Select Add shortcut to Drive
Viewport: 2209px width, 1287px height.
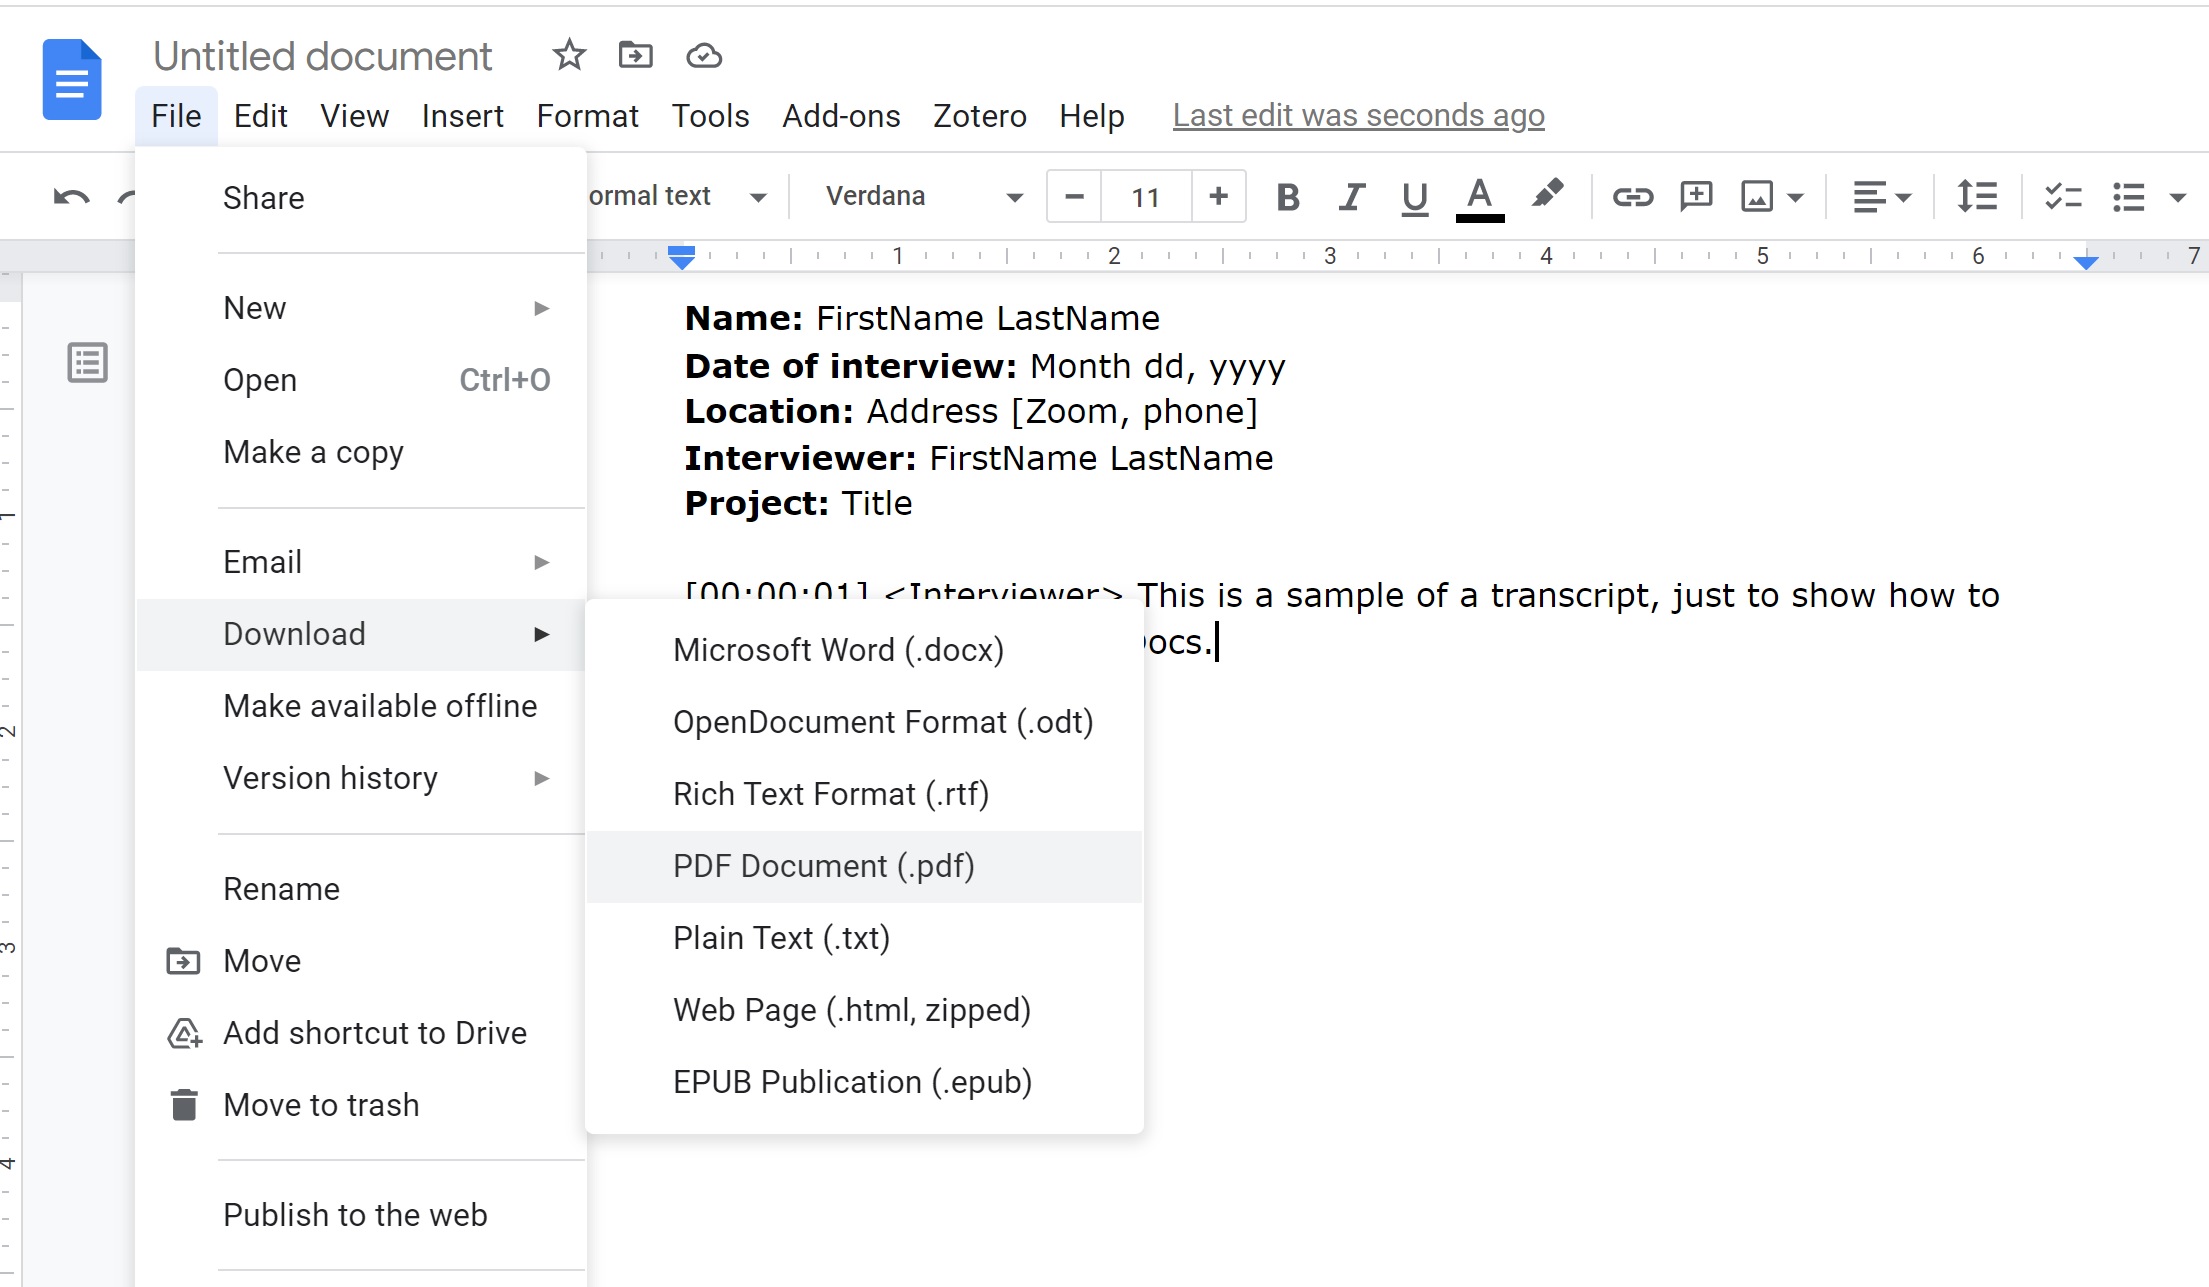[x=361, y=1033]
